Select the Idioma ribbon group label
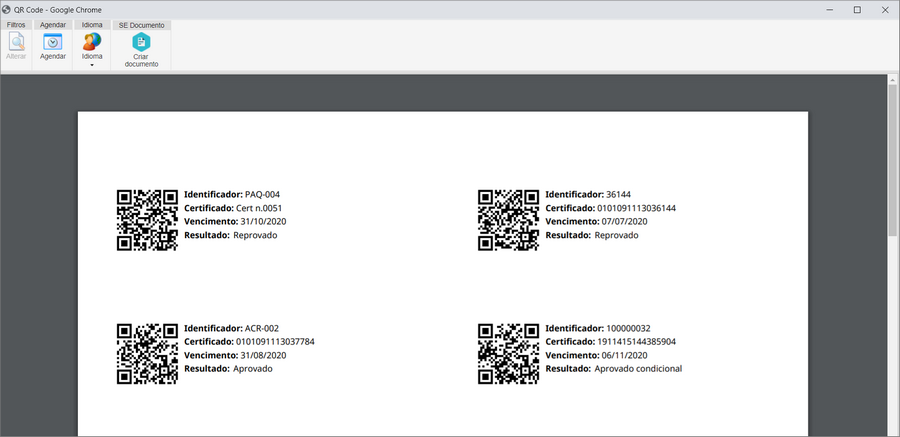Viewport: 900px width, 437px height. tap(92, 25)
